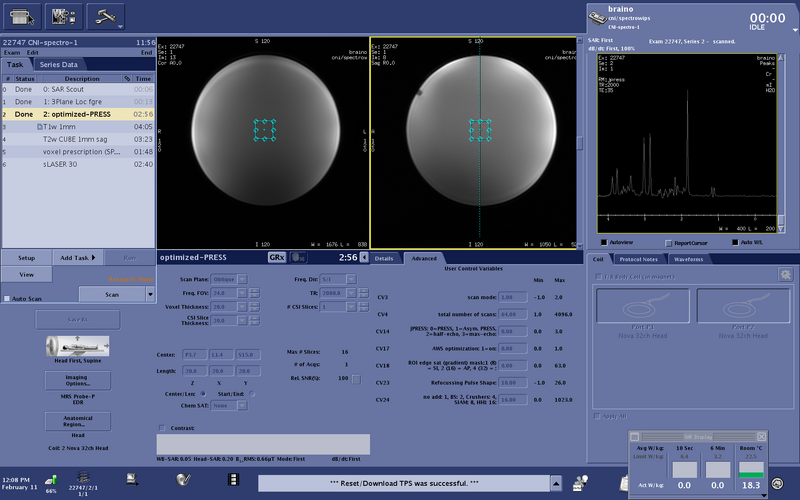800x500 pixels.
Task: Click the Room °C temperature gauge
Action: [751, 469]
